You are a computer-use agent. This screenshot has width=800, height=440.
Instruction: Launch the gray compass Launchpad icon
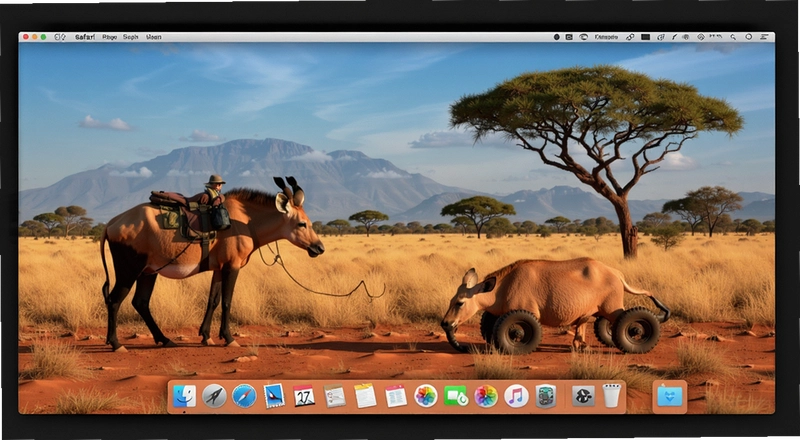point(214,396)
